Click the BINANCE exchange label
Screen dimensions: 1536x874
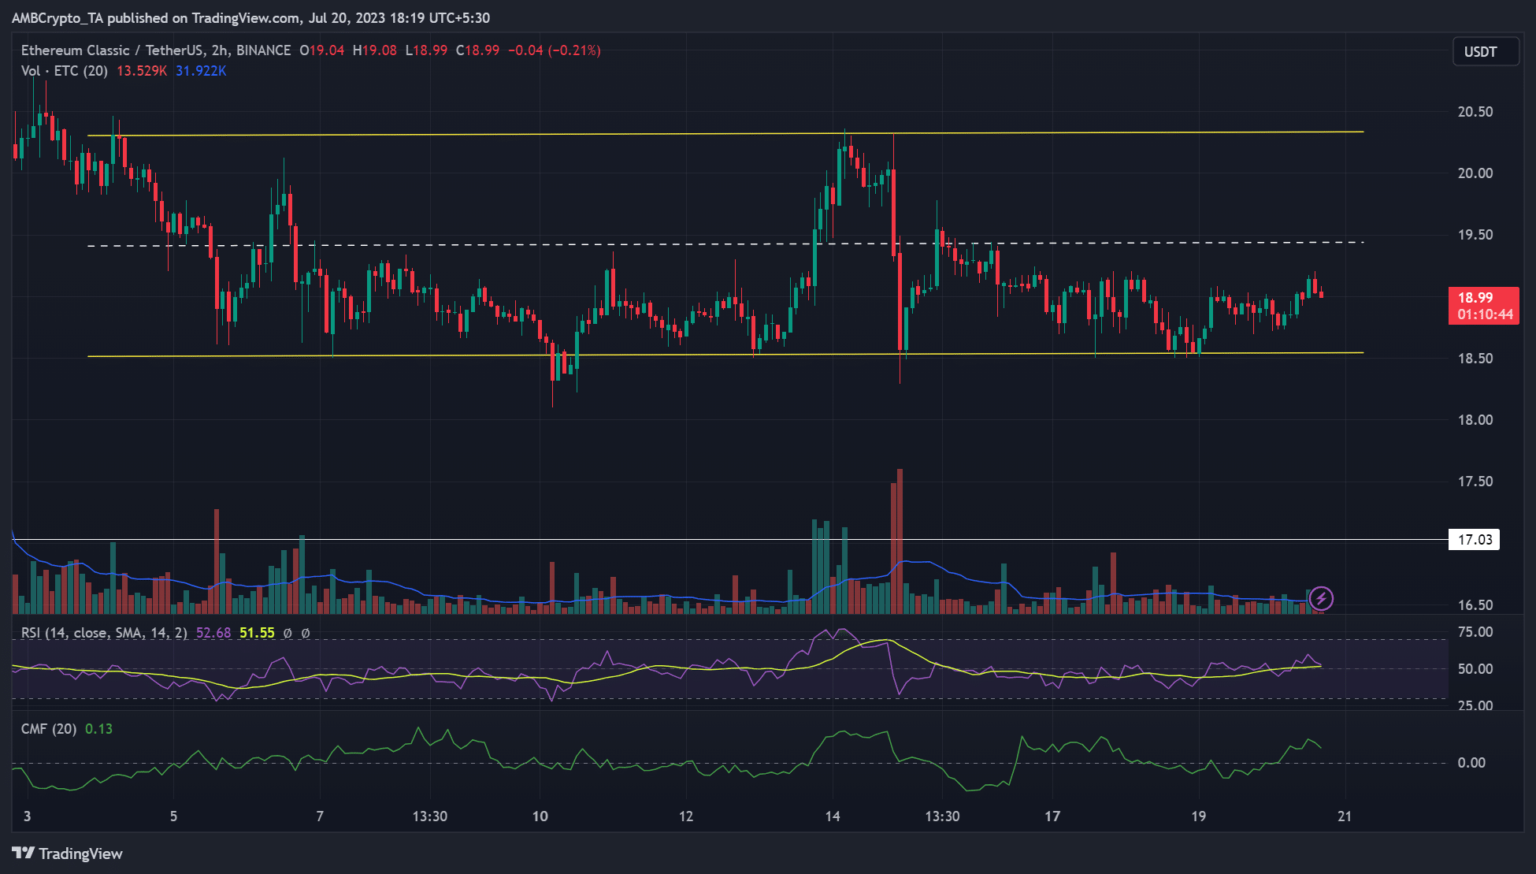pyautogui.click(x=263, y=50)
